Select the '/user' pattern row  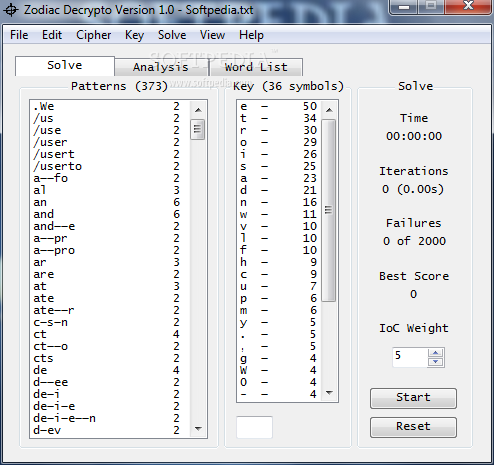[x=110, y=142]
